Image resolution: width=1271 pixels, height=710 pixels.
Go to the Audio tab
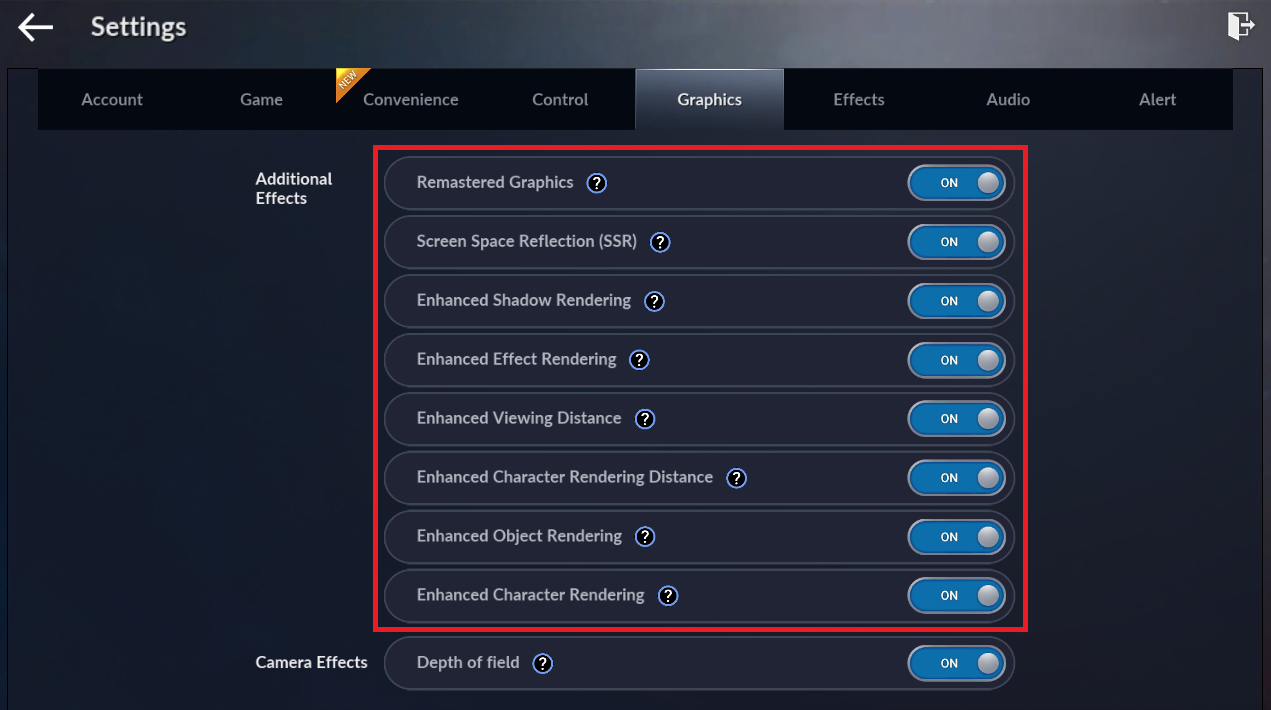(x=1008, y=100)
